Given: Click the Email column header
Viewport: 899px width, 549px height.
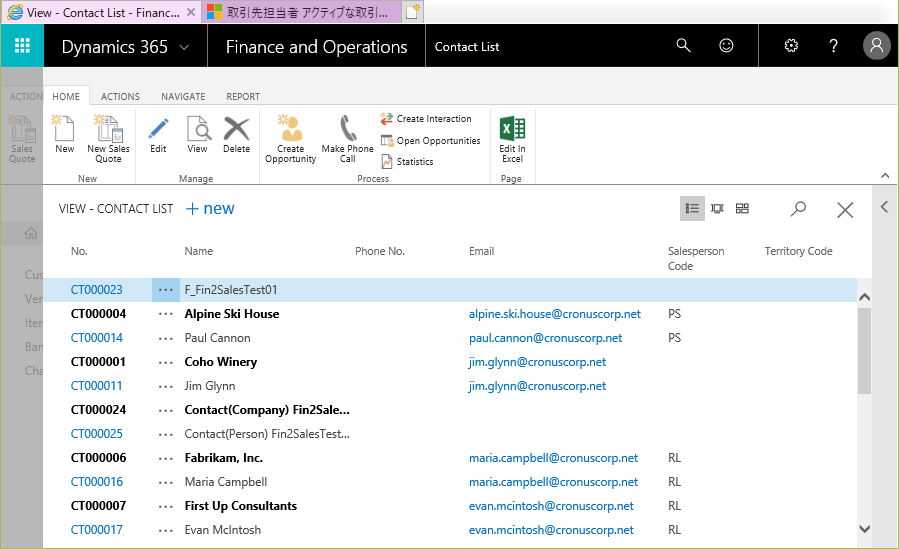Looking at the screenshot, I should [481, 251].
